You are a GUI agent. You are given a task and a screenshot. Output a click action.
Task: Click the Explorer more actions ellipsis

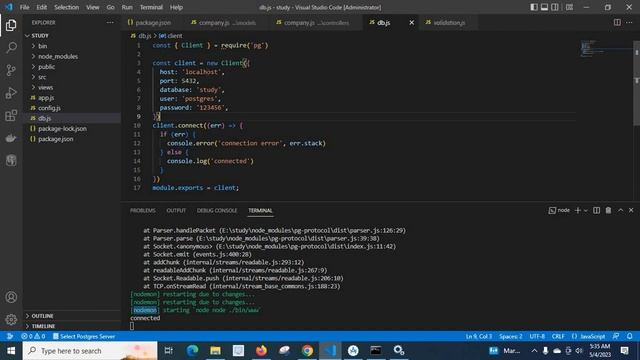click(x=110, y=22)
